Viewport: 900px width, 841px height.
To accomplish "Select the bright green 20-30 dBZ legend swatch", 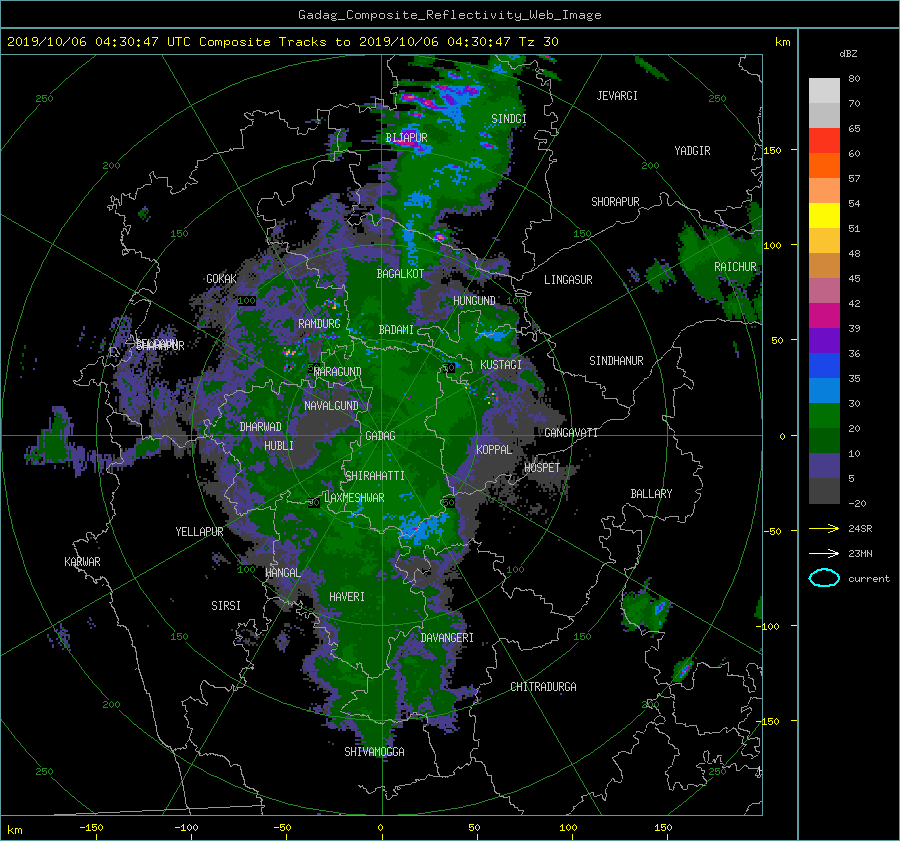I will tap(824, 416).
